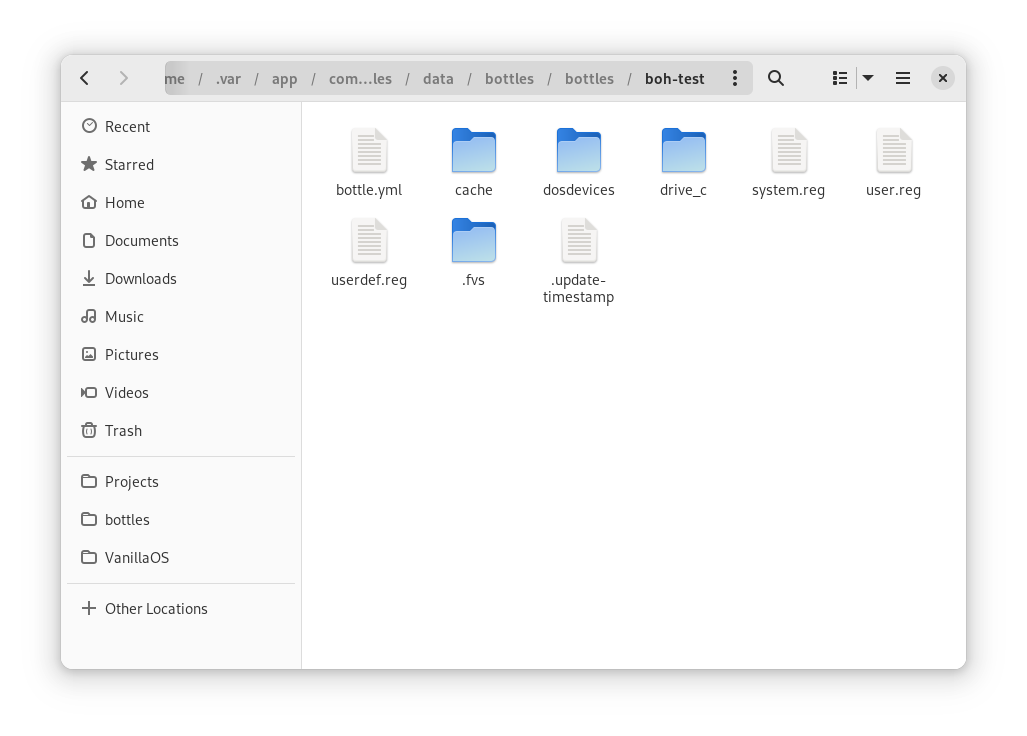The height and width of the screenshot is (736, 1027).
Task: Open Videos in the sidebar
Action: pyautogui.click(x=181, y=392)
